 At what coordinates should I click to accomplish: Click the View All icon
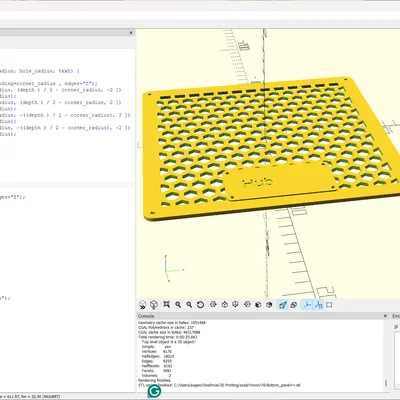pyautogui.click(x=166, y=304)
